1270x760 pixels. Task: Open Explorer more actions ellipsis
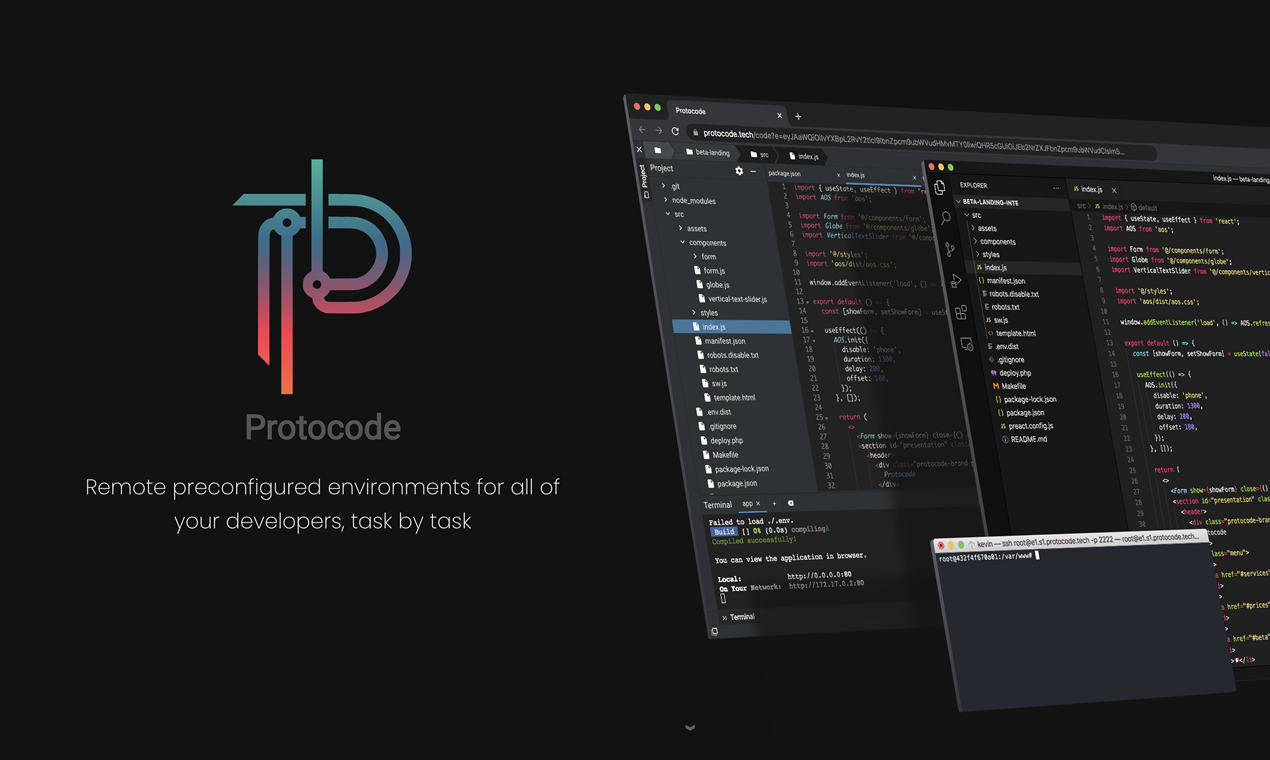click(1056, 188)
